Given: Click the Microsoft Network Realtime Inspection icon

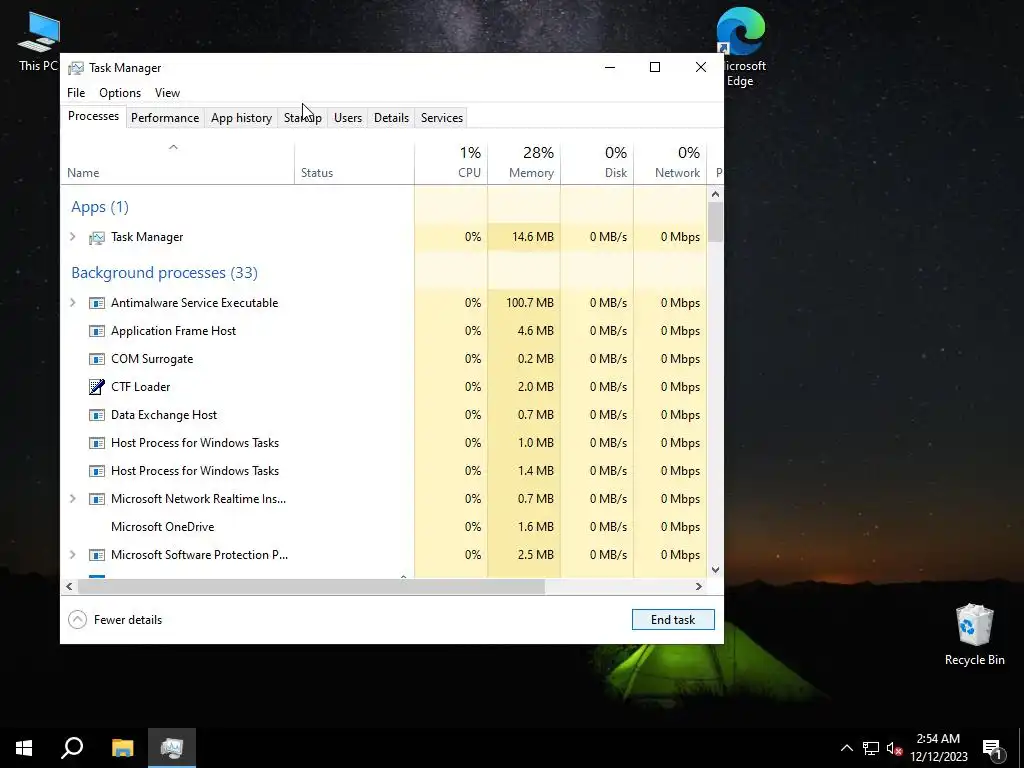Looking at the screenshot, I should click(x=97, y=499).
